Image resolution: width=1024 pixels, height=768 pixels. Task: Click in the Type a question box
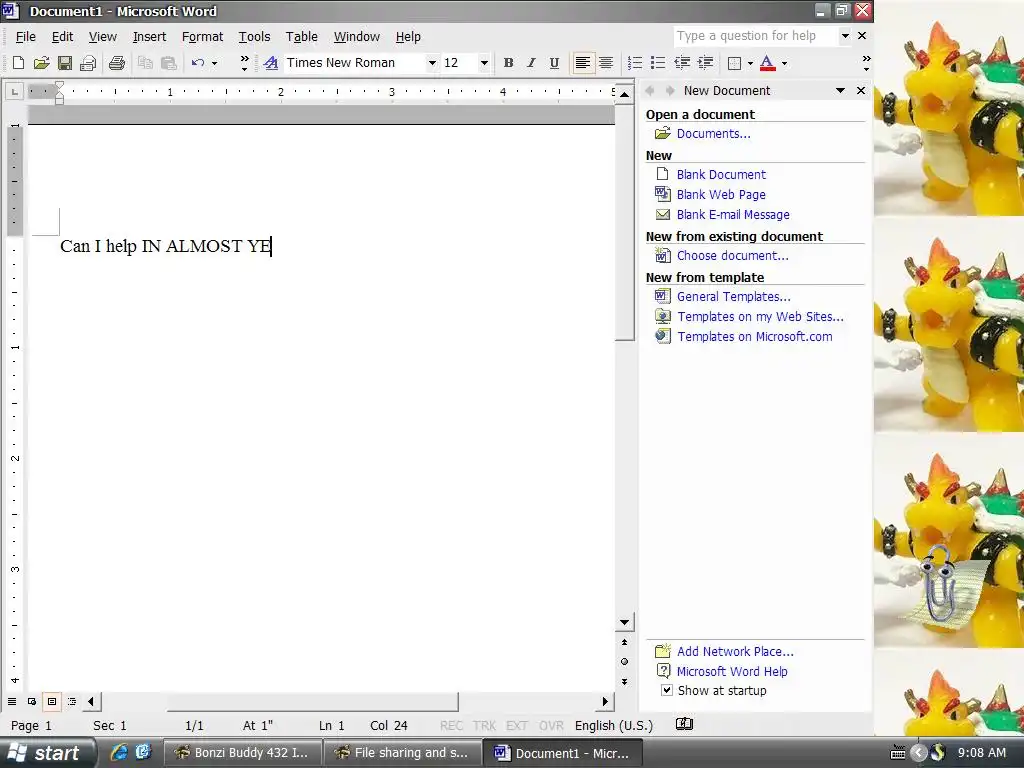point(756,36)
